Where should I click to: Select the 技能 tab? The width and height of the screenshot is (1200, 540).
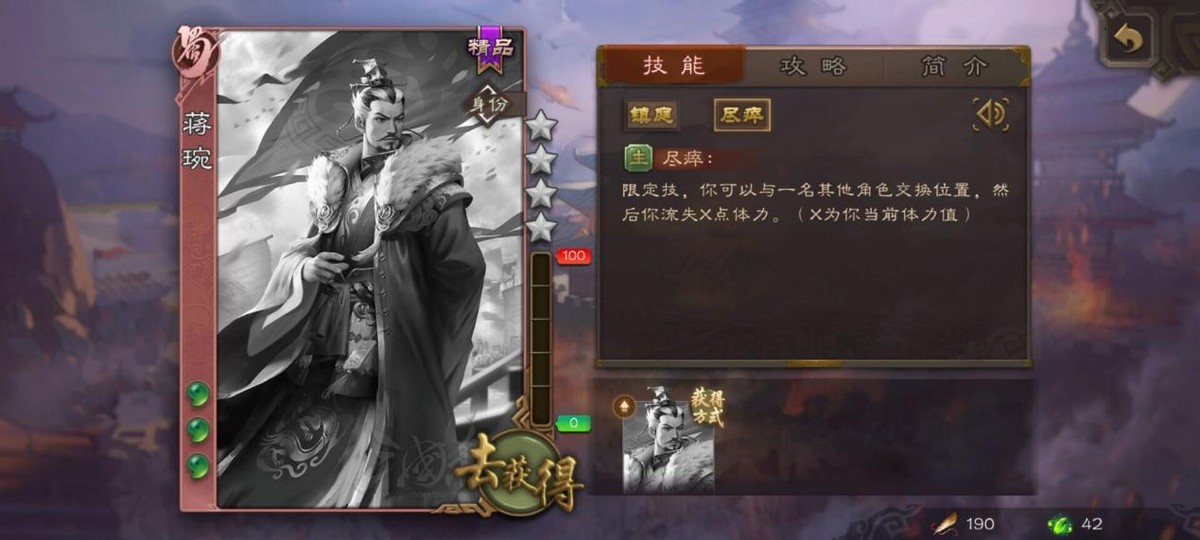pyautogui.click(x=673, y=66)
